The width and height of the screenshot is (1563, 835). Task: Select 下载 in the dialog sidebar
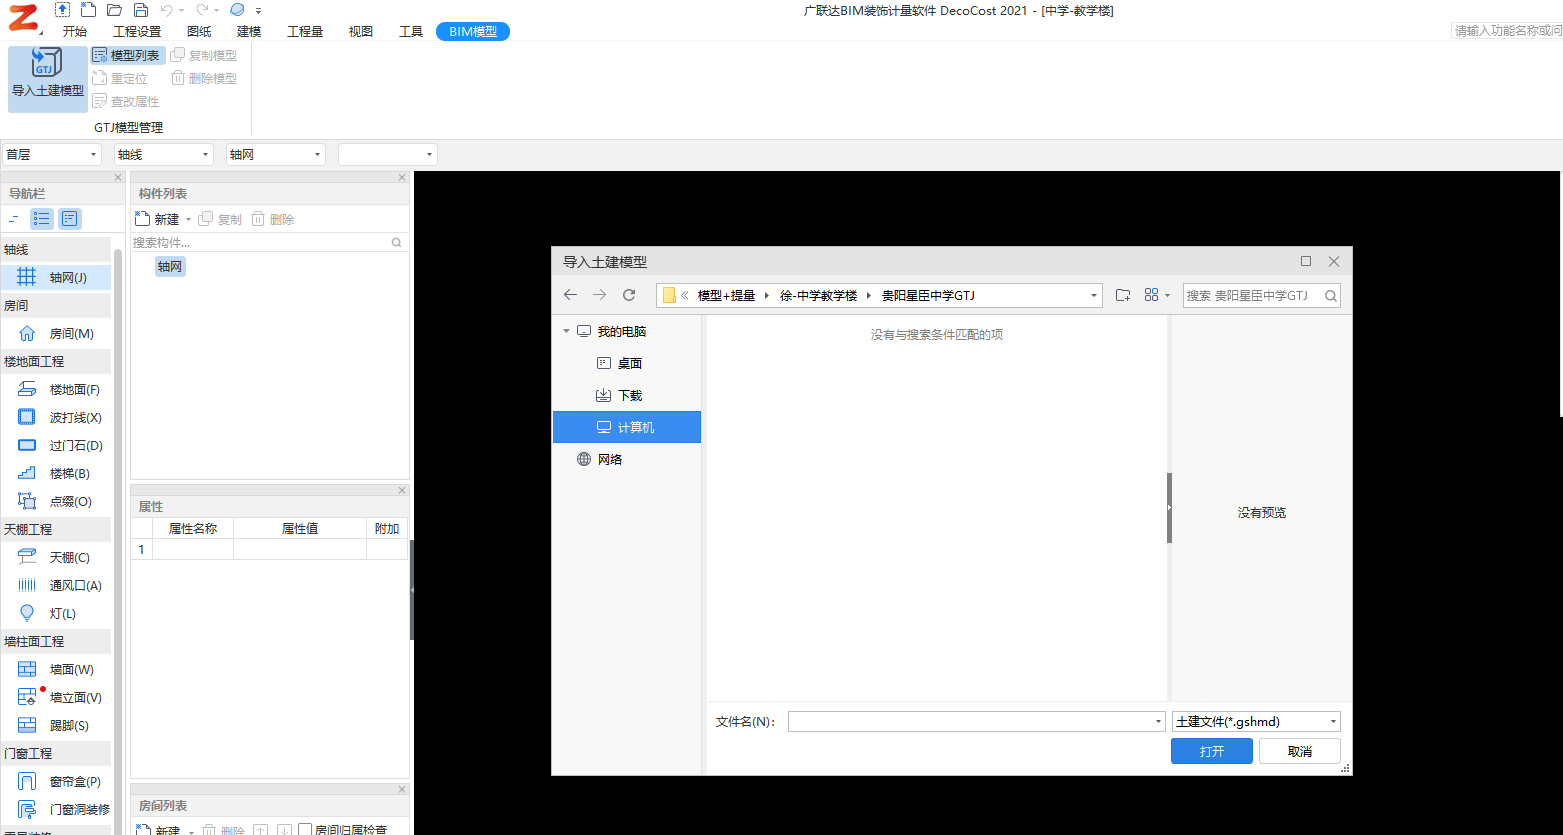pos(627,395)
